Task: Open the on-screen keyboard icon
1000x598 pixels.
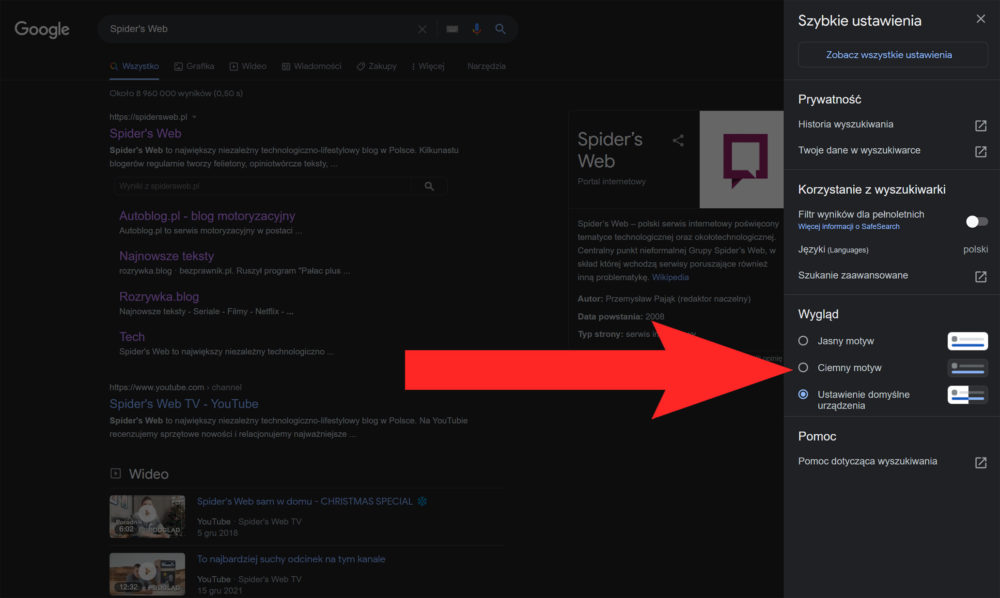Action: pos(452,29)
